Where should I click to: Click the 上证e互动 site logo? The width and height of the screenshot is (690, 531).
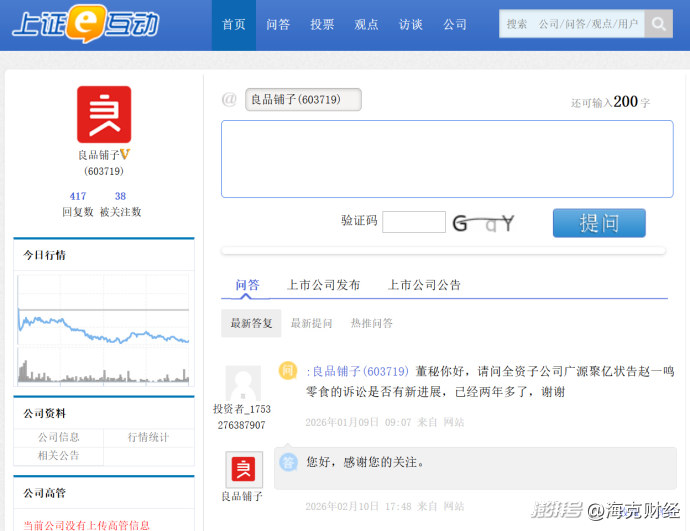tap(85, 25)
